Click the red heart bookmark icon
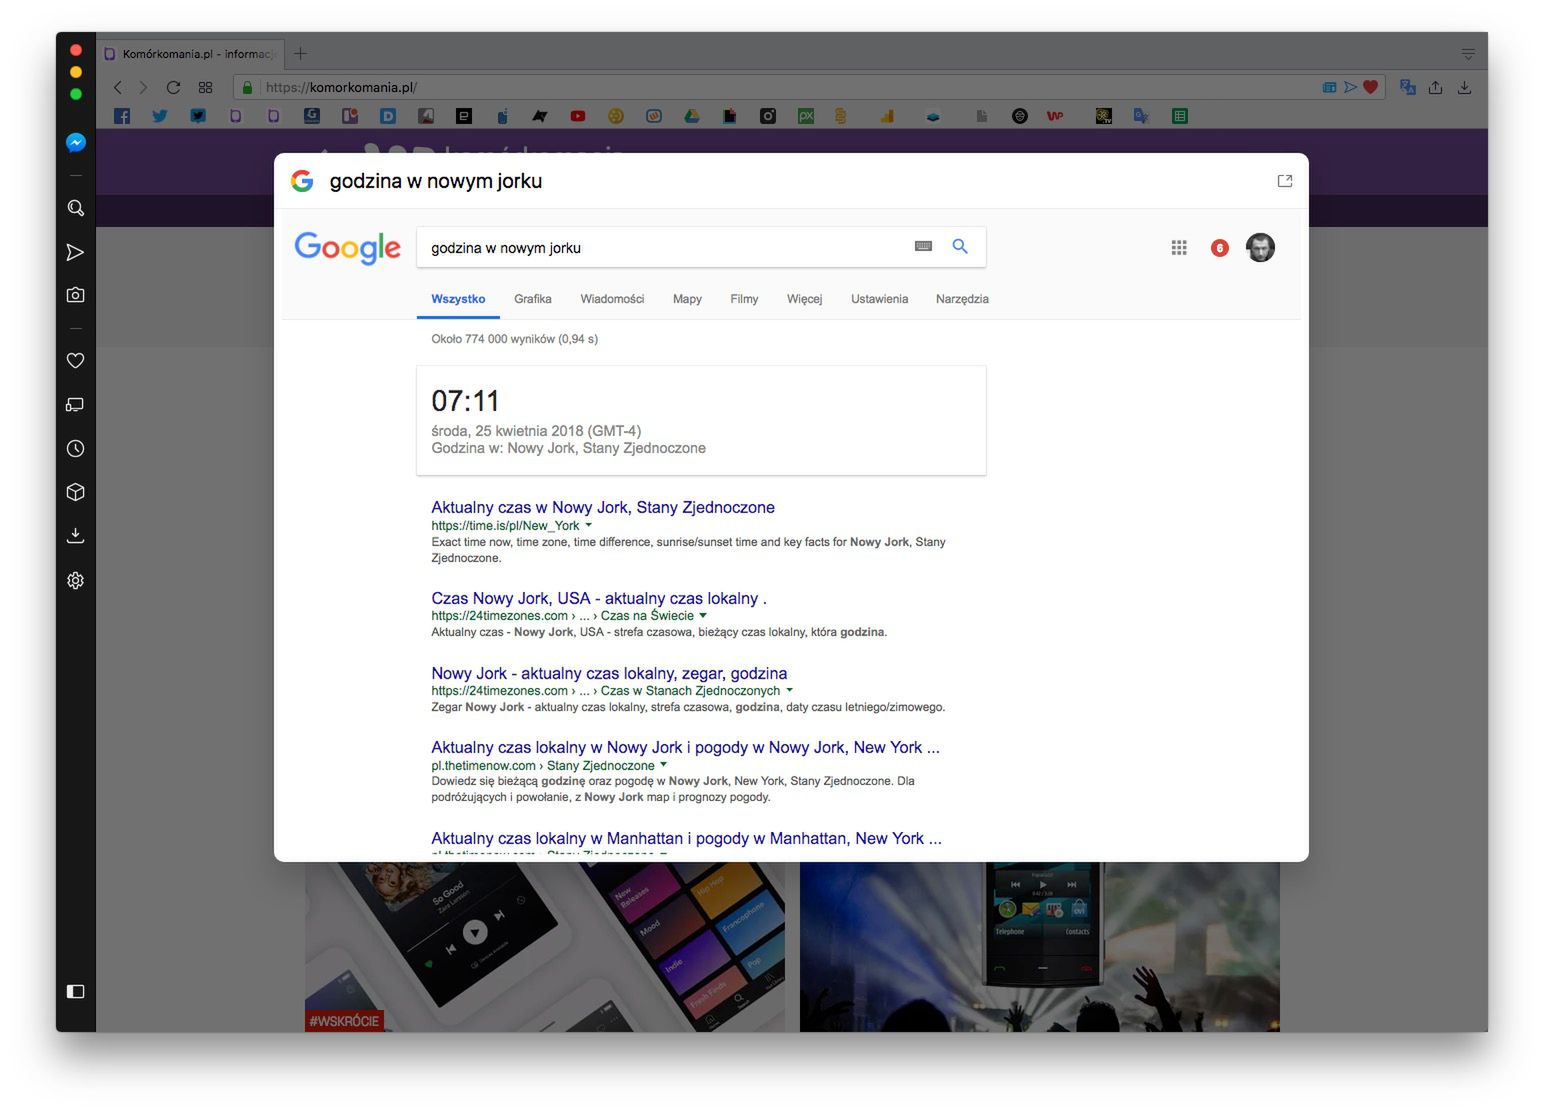 pos(1371,88)
